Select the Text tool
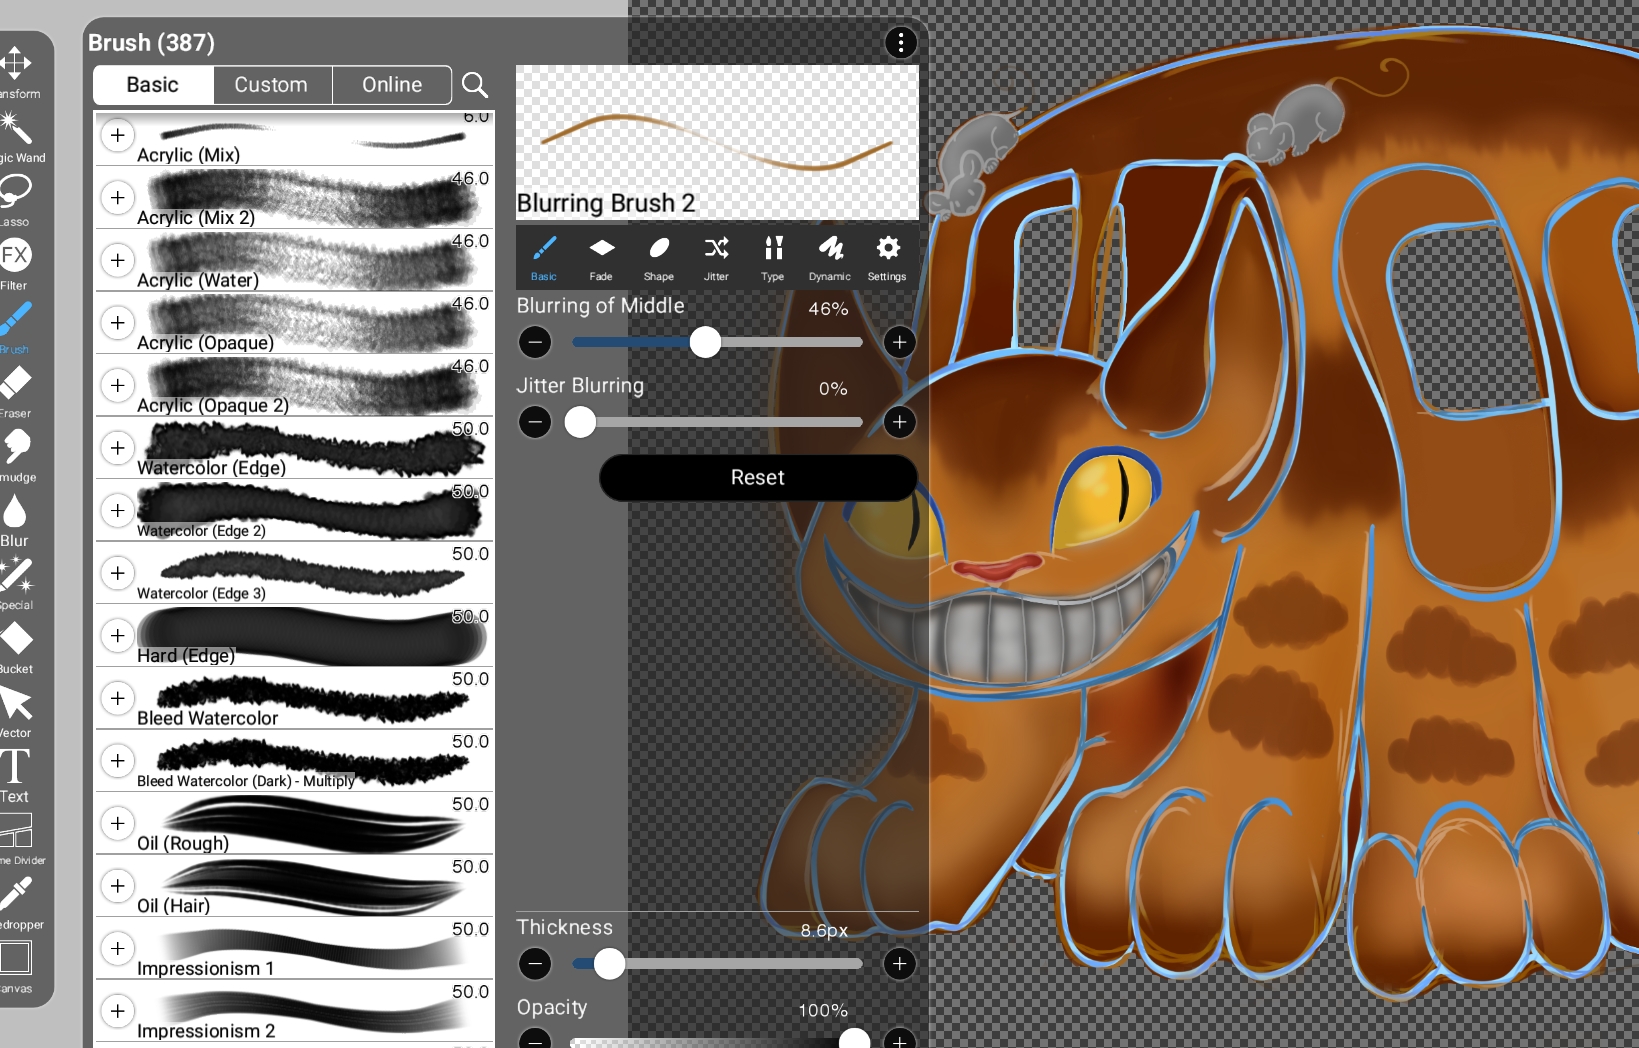Viewport: 1639px width, 1048px height. tap(16, 775)
